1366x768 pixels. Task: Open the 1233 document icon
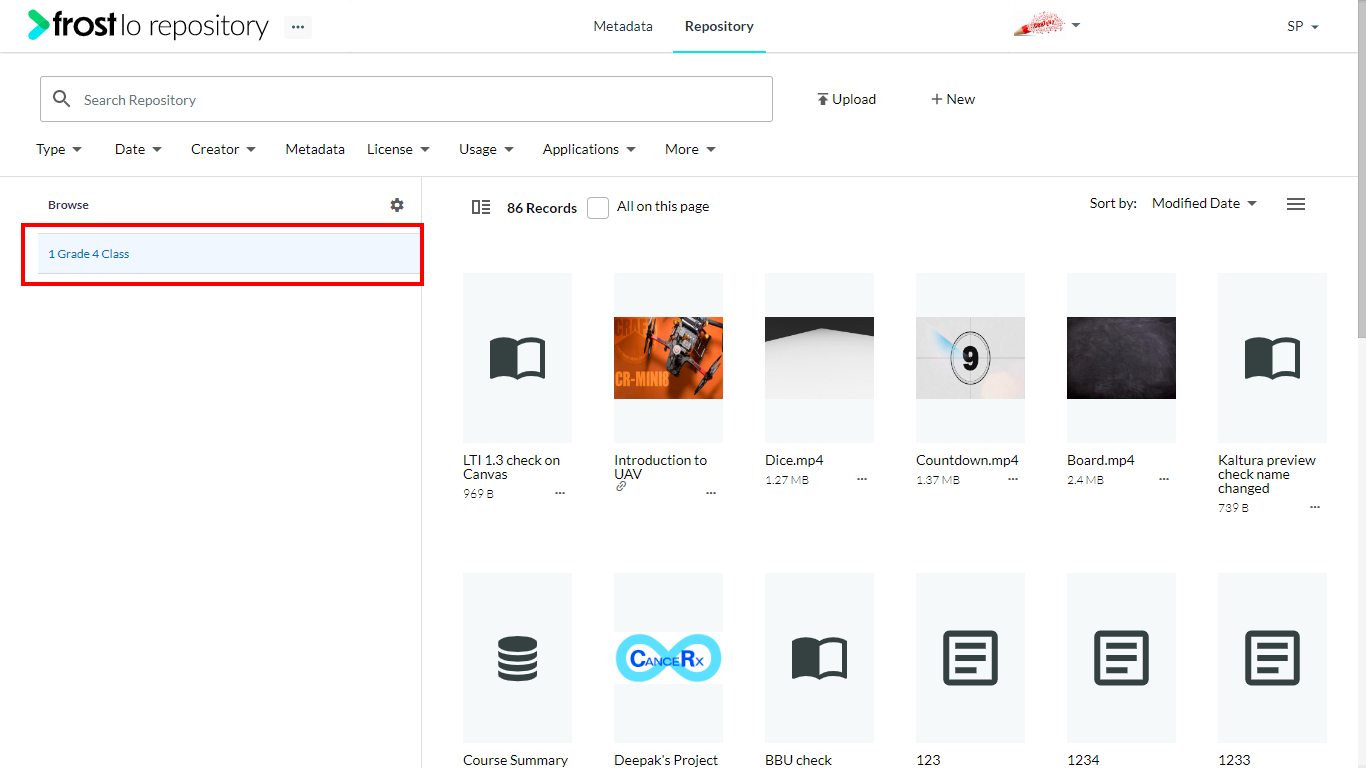tap(1272, 658)
